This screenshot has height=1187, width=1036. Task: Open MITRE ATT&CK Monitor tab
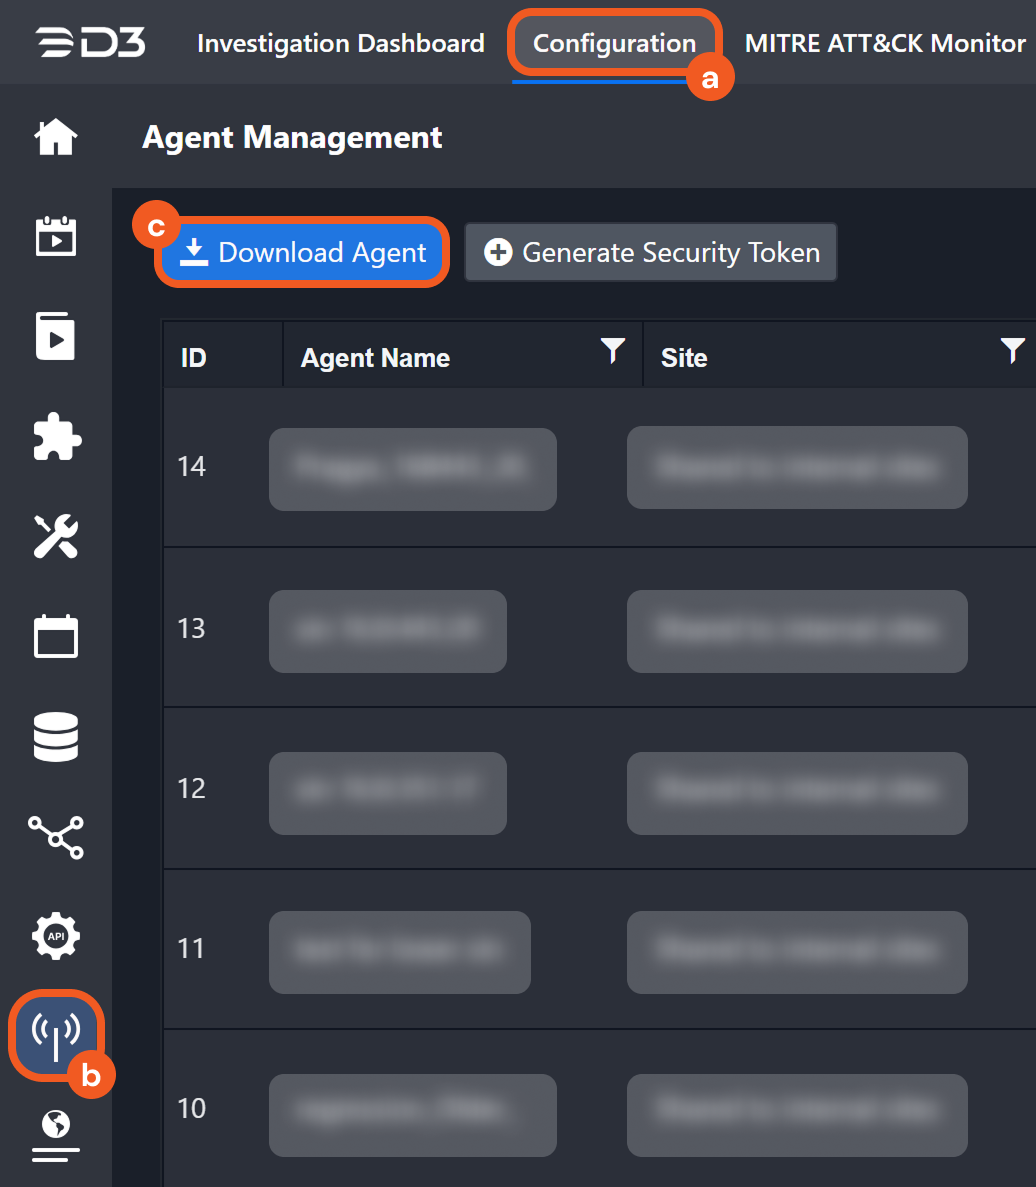coord(885,43)
